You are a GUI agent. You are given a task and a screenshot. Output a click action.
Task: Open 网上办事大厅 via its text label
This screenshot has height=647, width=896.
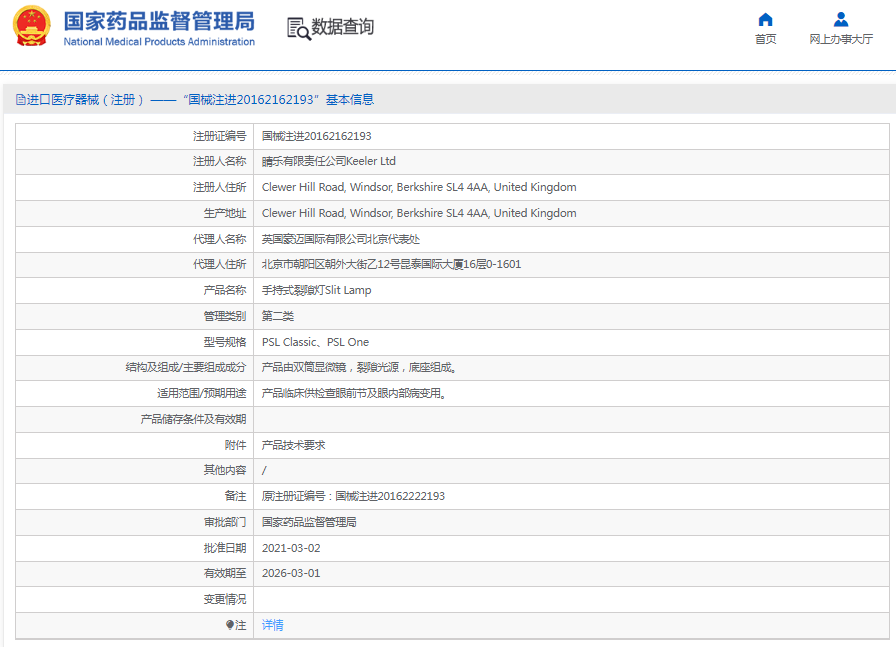point(841,39)
